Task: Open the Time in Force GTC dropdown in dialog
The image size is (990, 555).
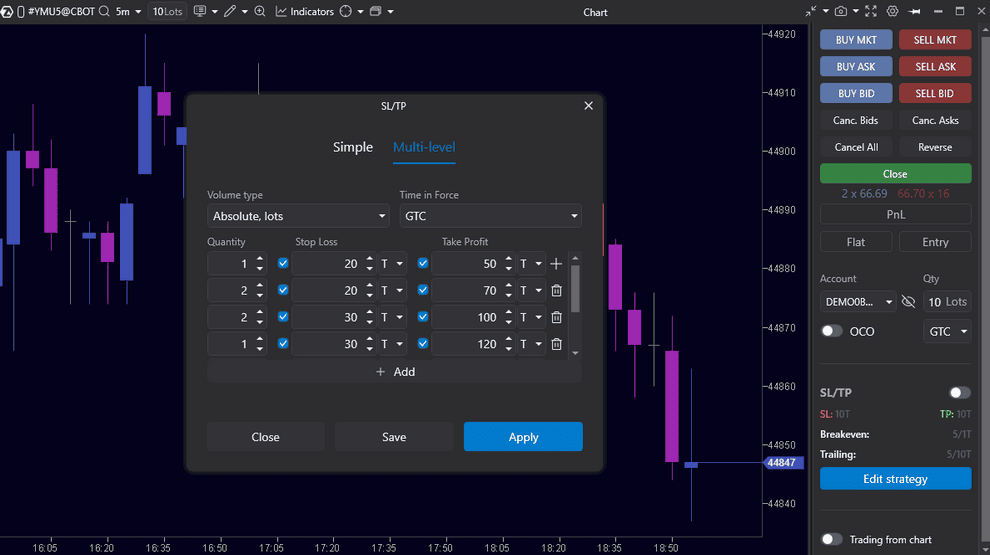Action: (490, 216)
